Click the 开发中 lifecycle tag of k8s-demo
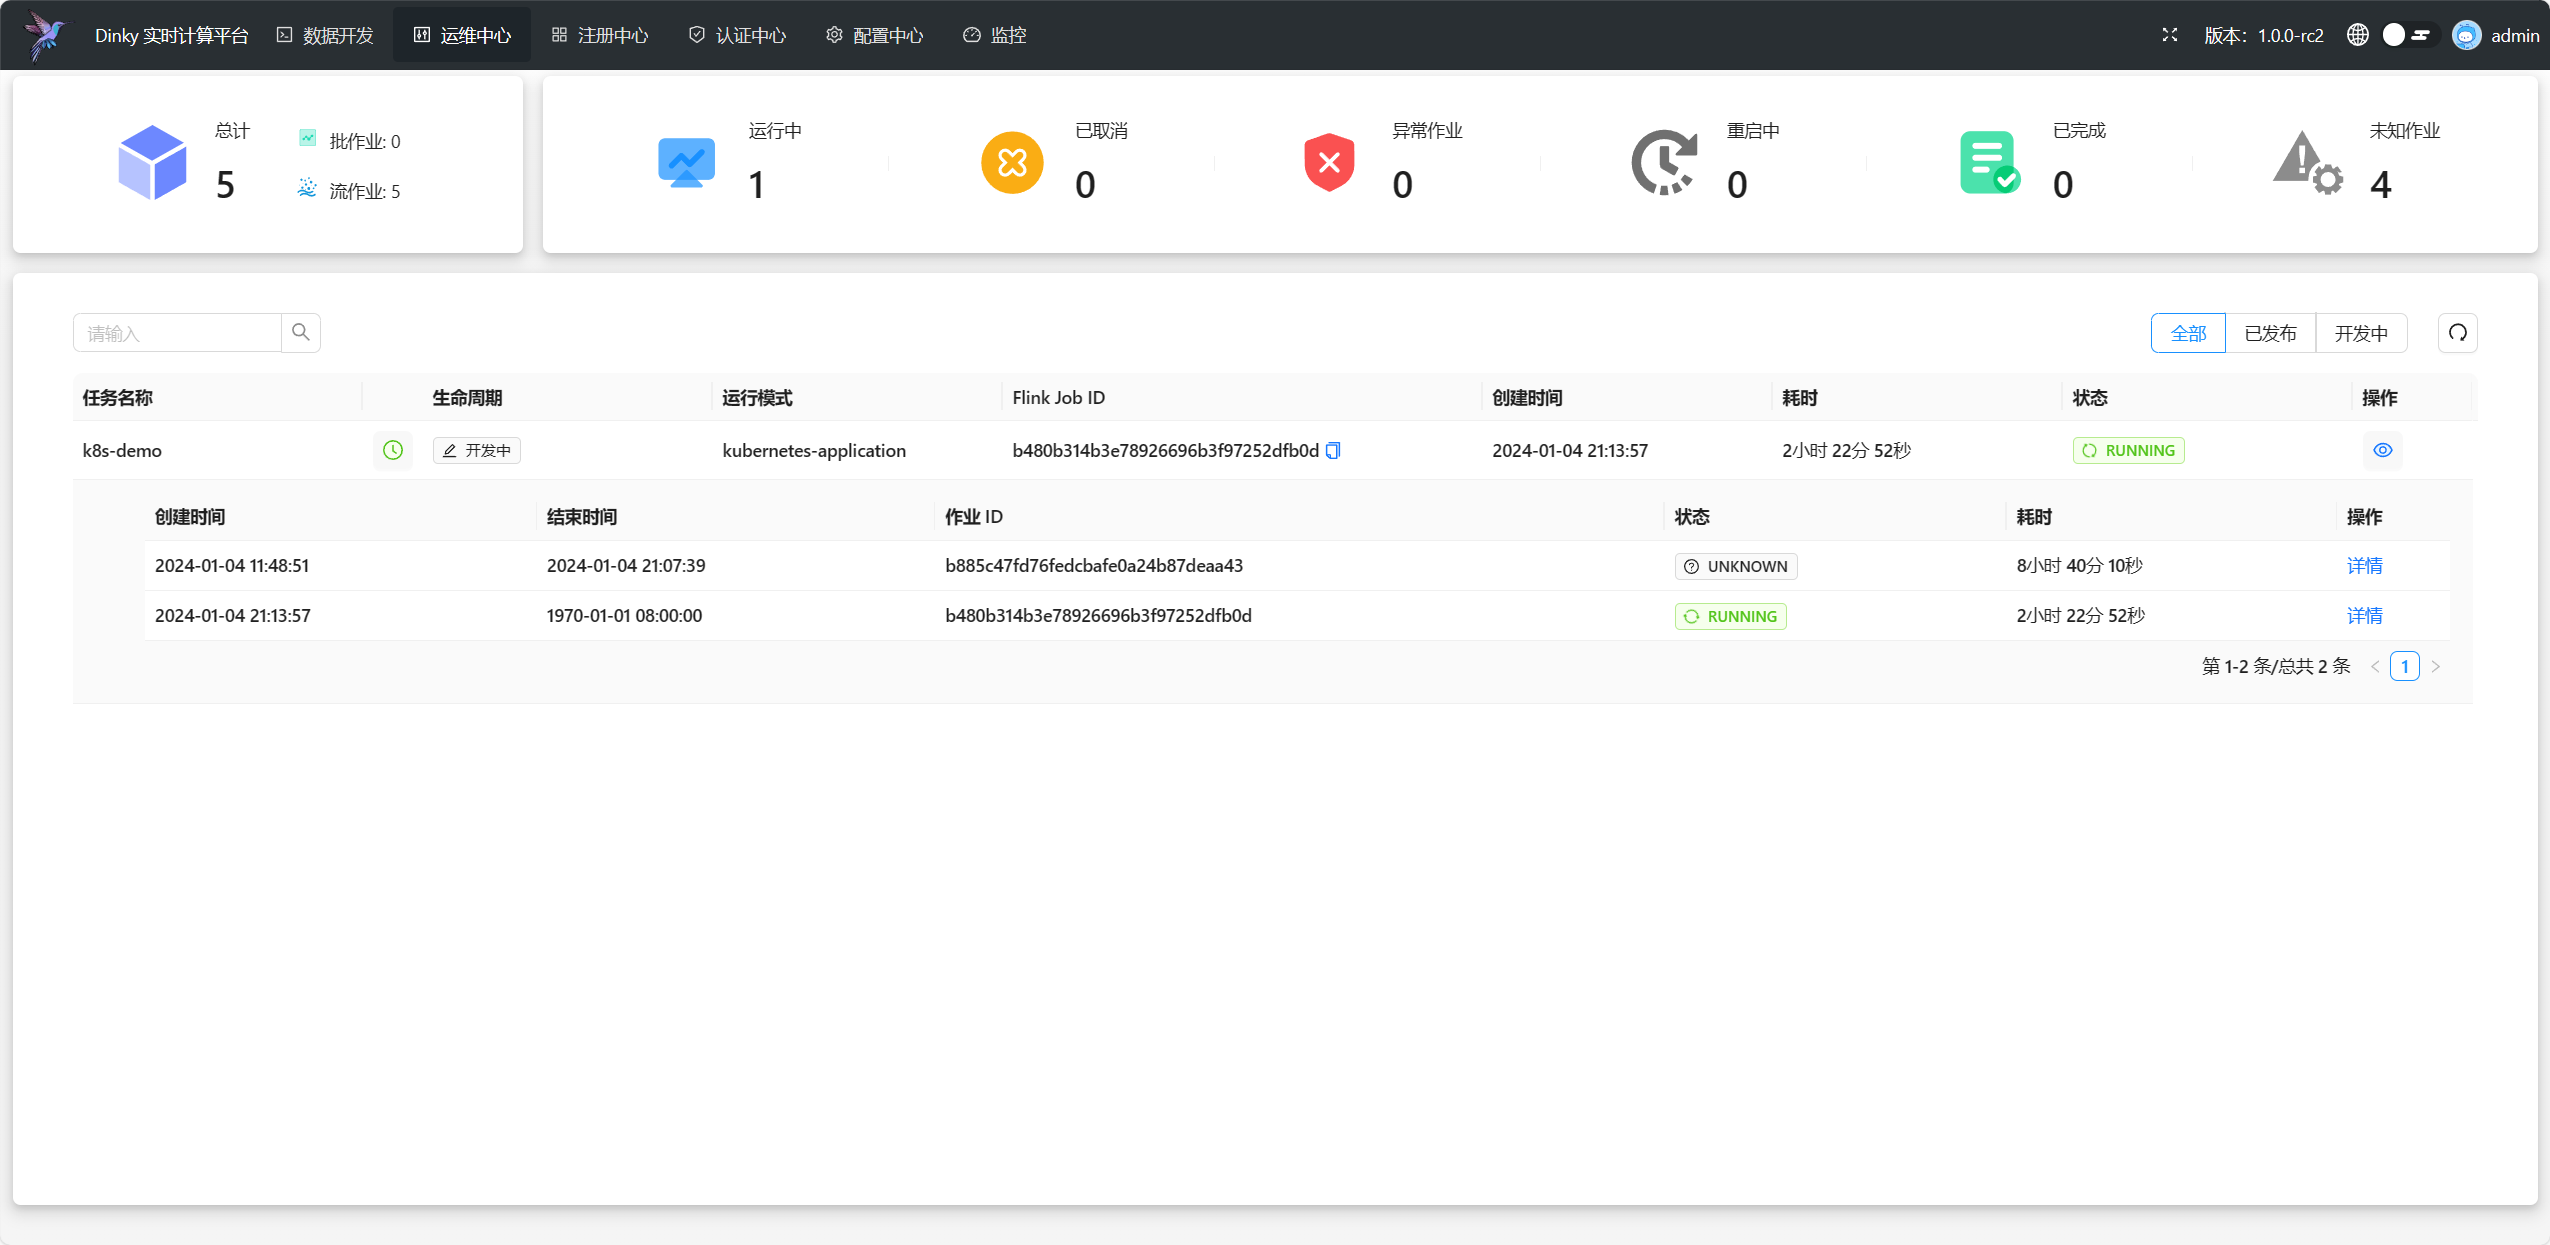The image size is (2550, 1245). pos(477,450)
